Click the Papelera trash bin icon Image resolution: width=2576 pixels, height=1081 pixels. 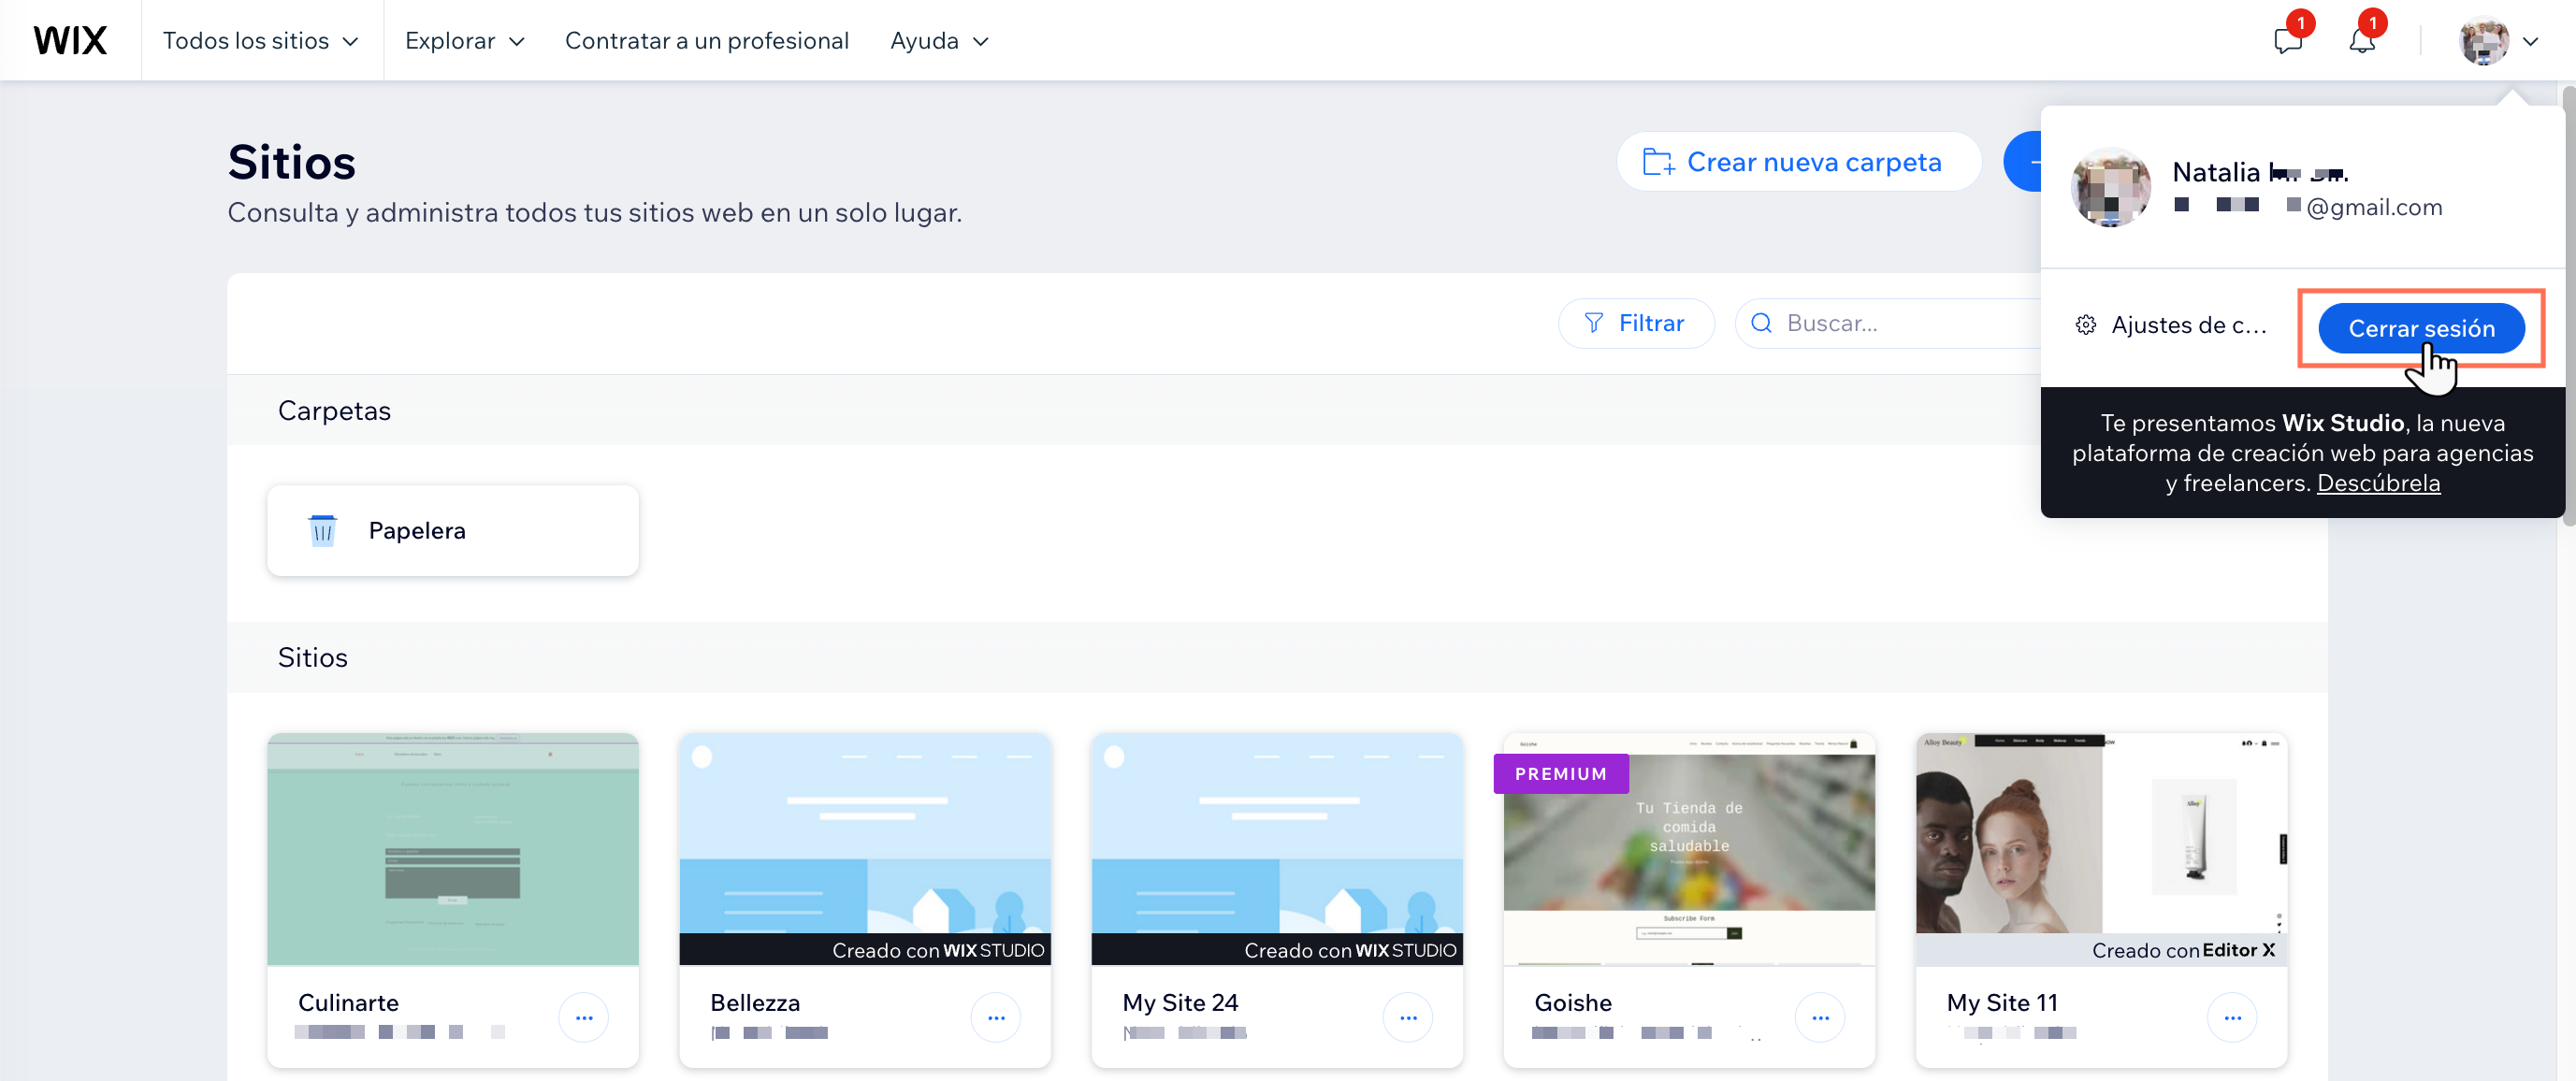click(322, 530)
